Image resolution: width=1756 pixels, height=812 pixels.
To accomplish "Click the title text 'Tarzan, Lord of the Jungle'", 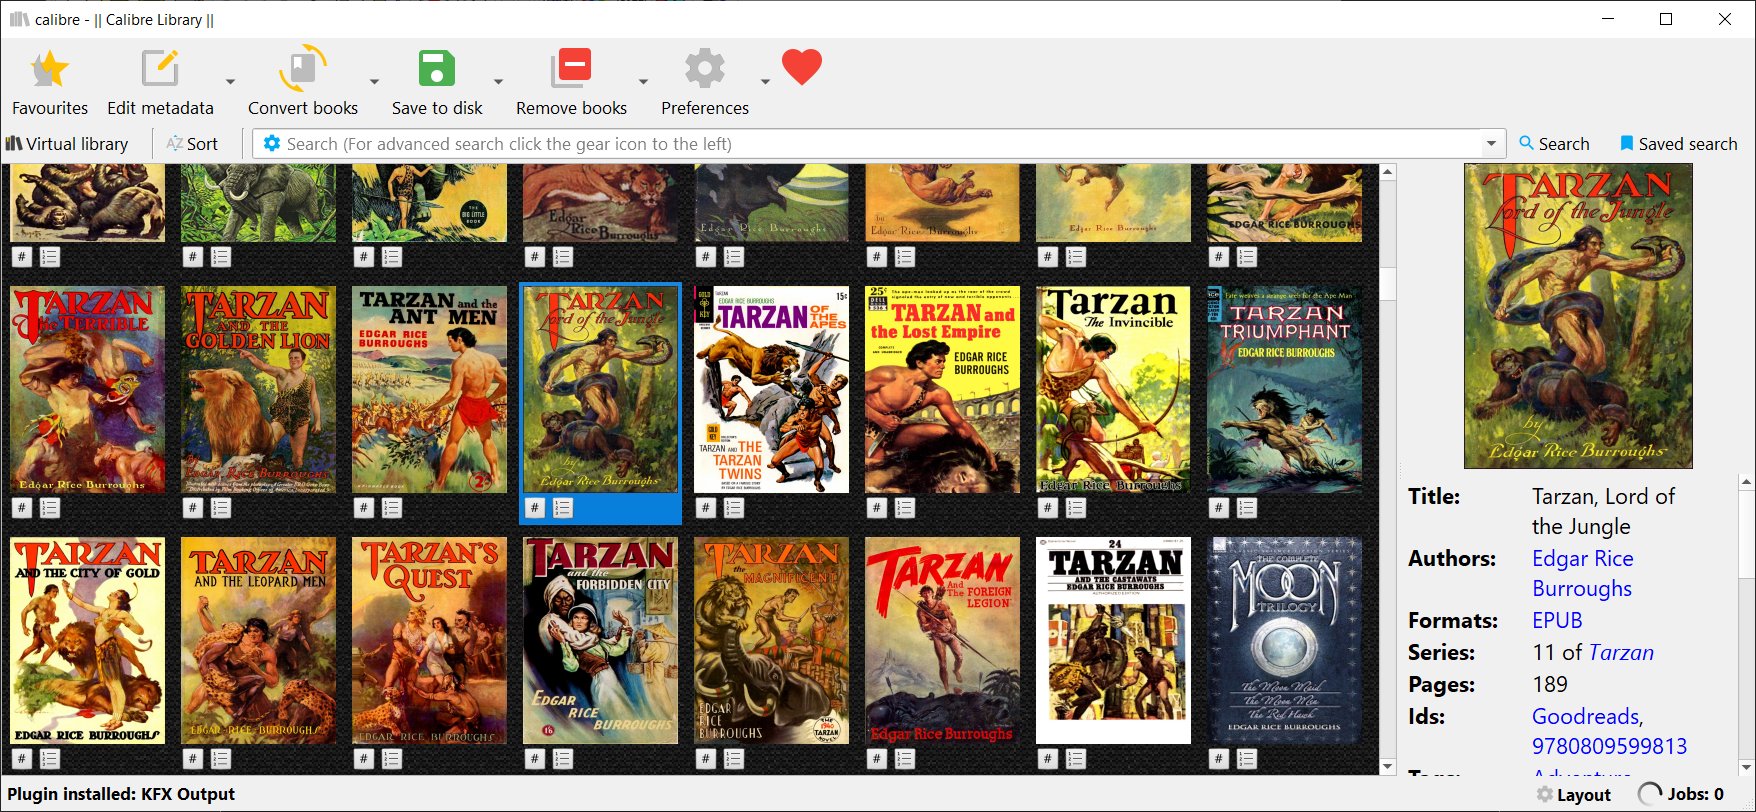I will coord(1603,511).
